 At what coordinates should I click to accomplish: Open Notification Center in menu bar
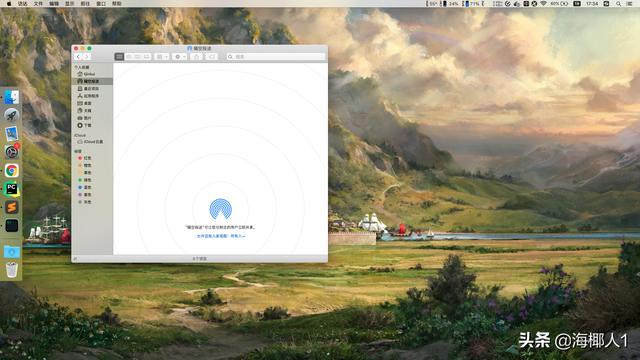click(x=629, y=4)
